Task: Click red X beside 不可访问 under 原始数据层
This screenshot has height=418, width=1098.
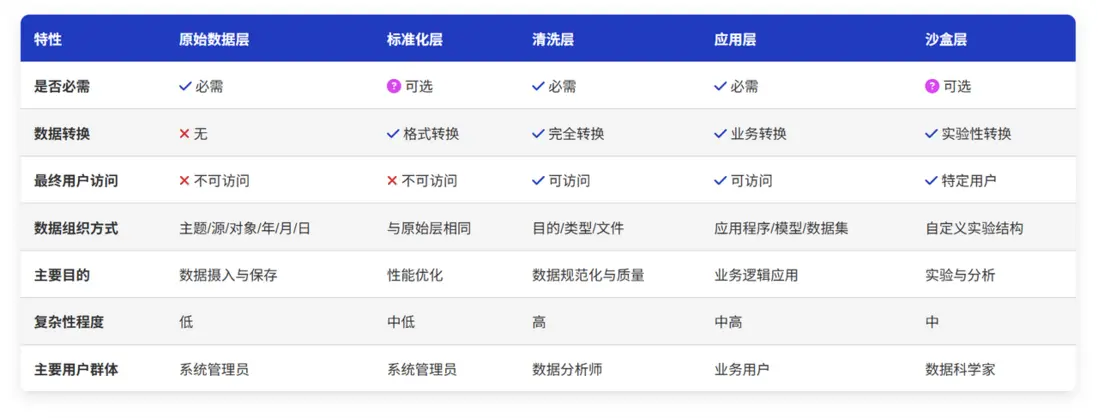Action: pyautogui.click(x=184, y=181)
